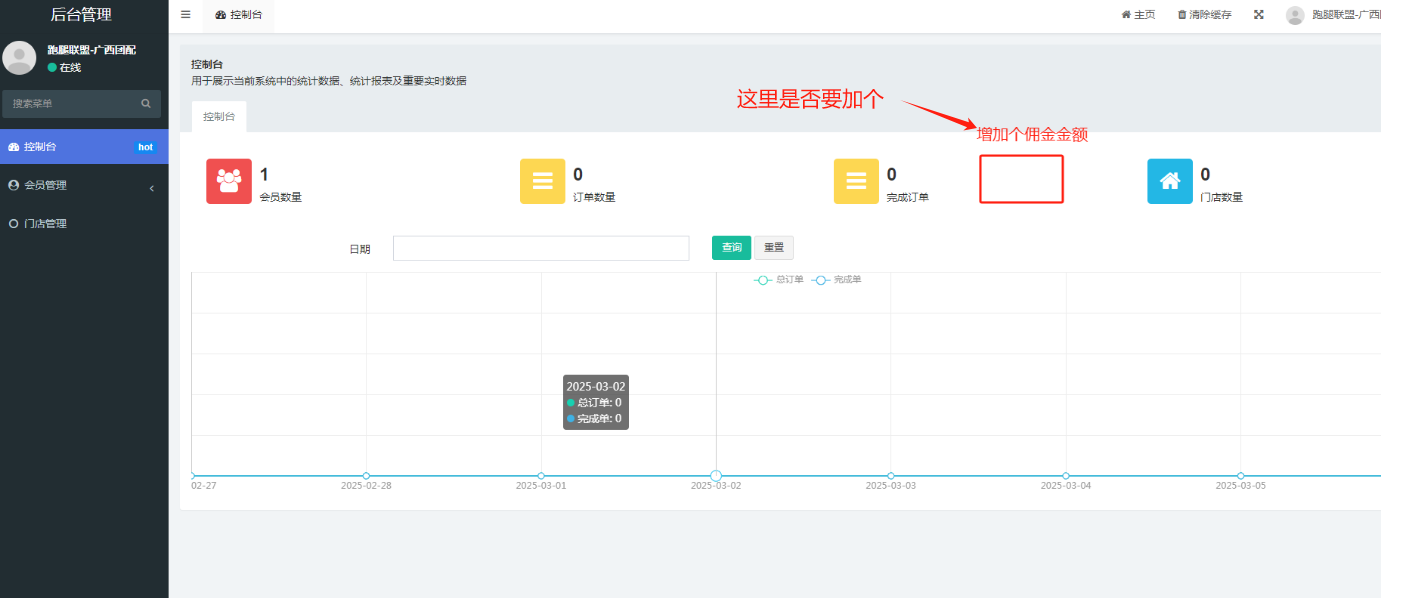This screenshot has height=598, width=1421.
Task: Click the green 查询 button
Action: click(731, 248)
